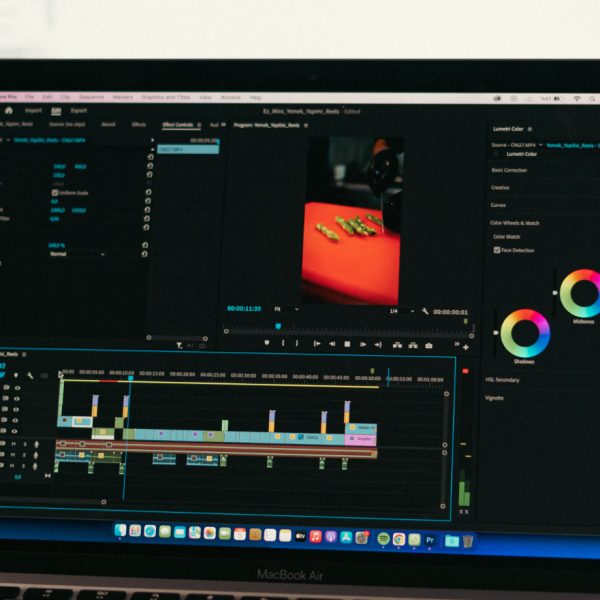Open the Trash in the dock

(468, 541)
